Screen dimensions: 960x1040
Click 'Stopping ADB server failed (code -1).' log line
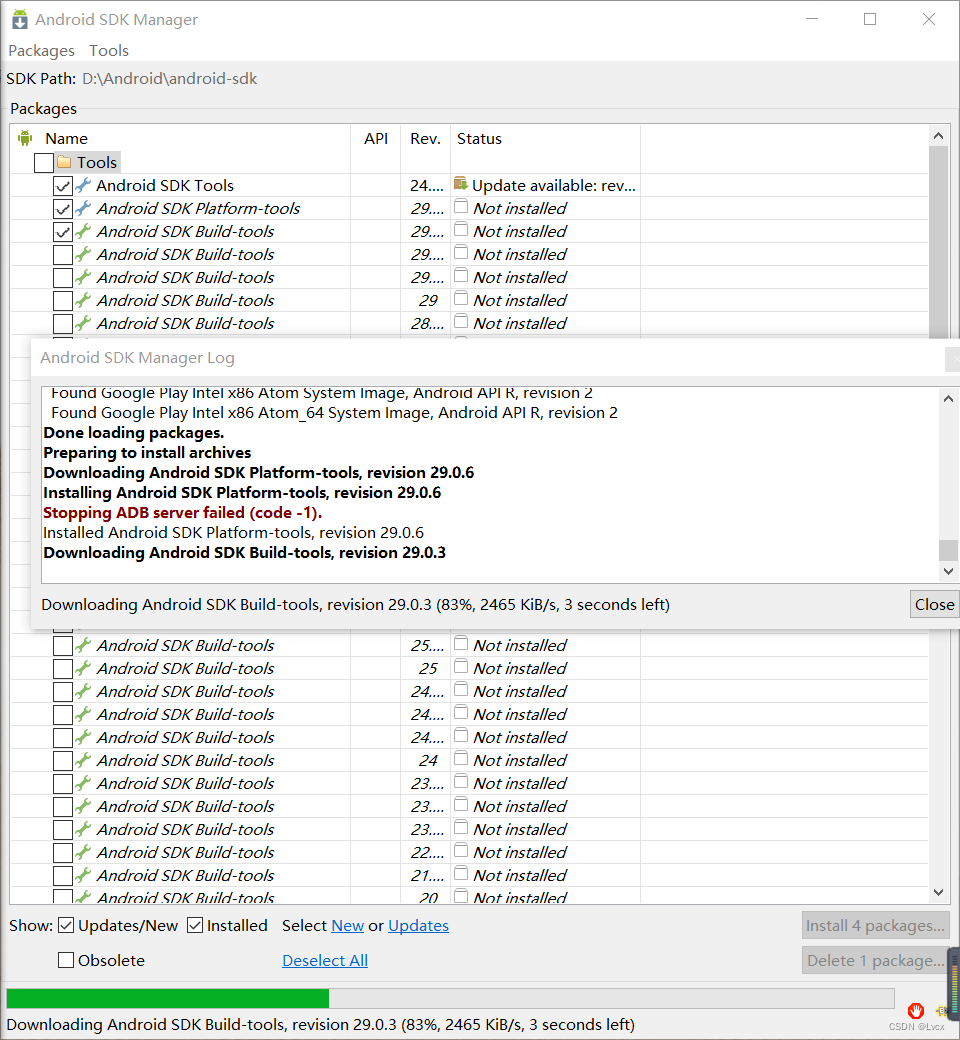click(x=182, y=513)
